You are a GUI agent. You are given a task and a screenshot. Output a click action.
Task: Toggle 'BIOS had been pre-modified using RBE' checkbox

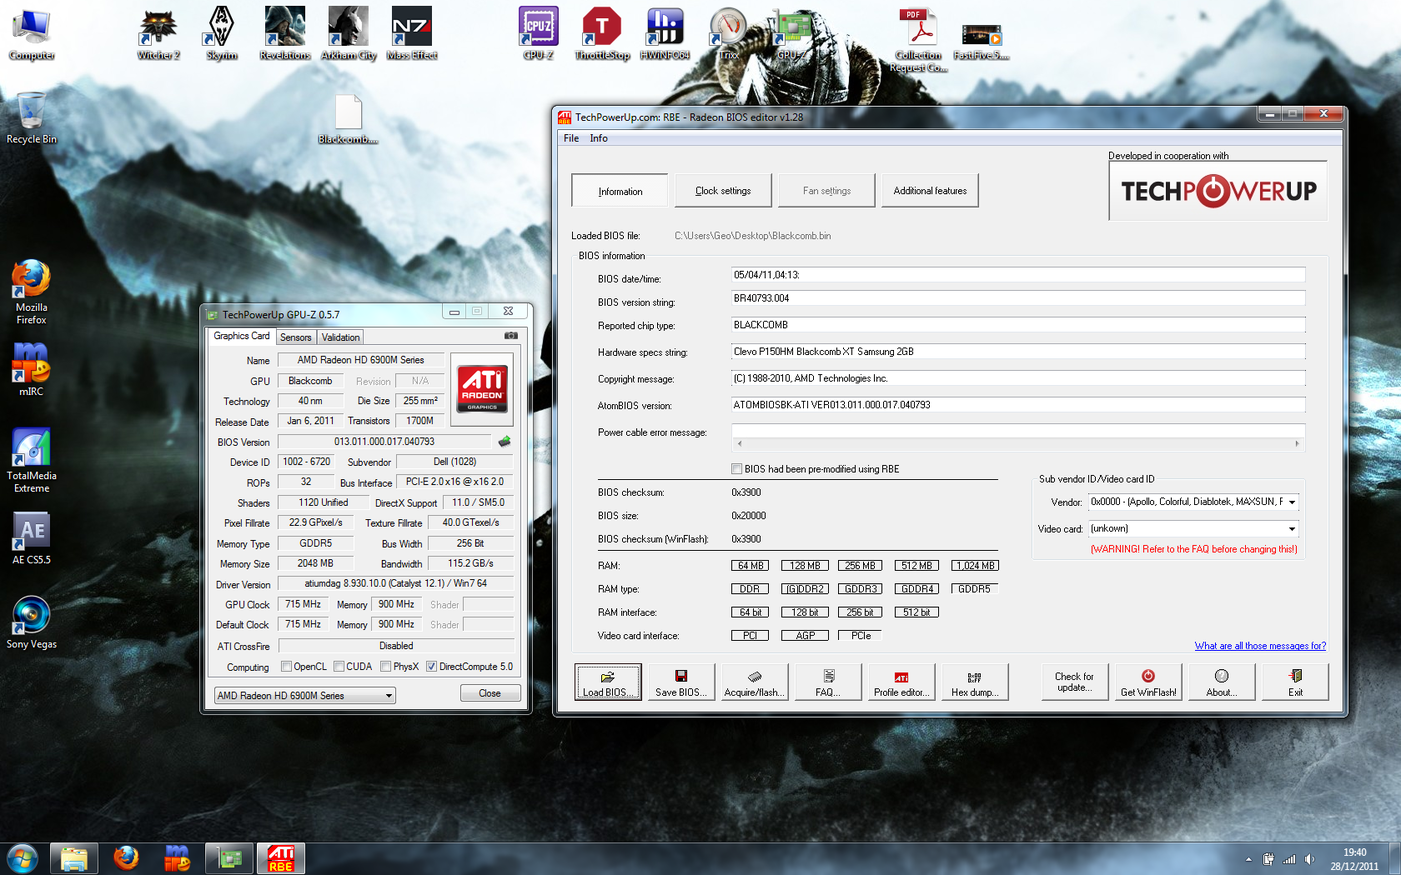pos(737,469)
